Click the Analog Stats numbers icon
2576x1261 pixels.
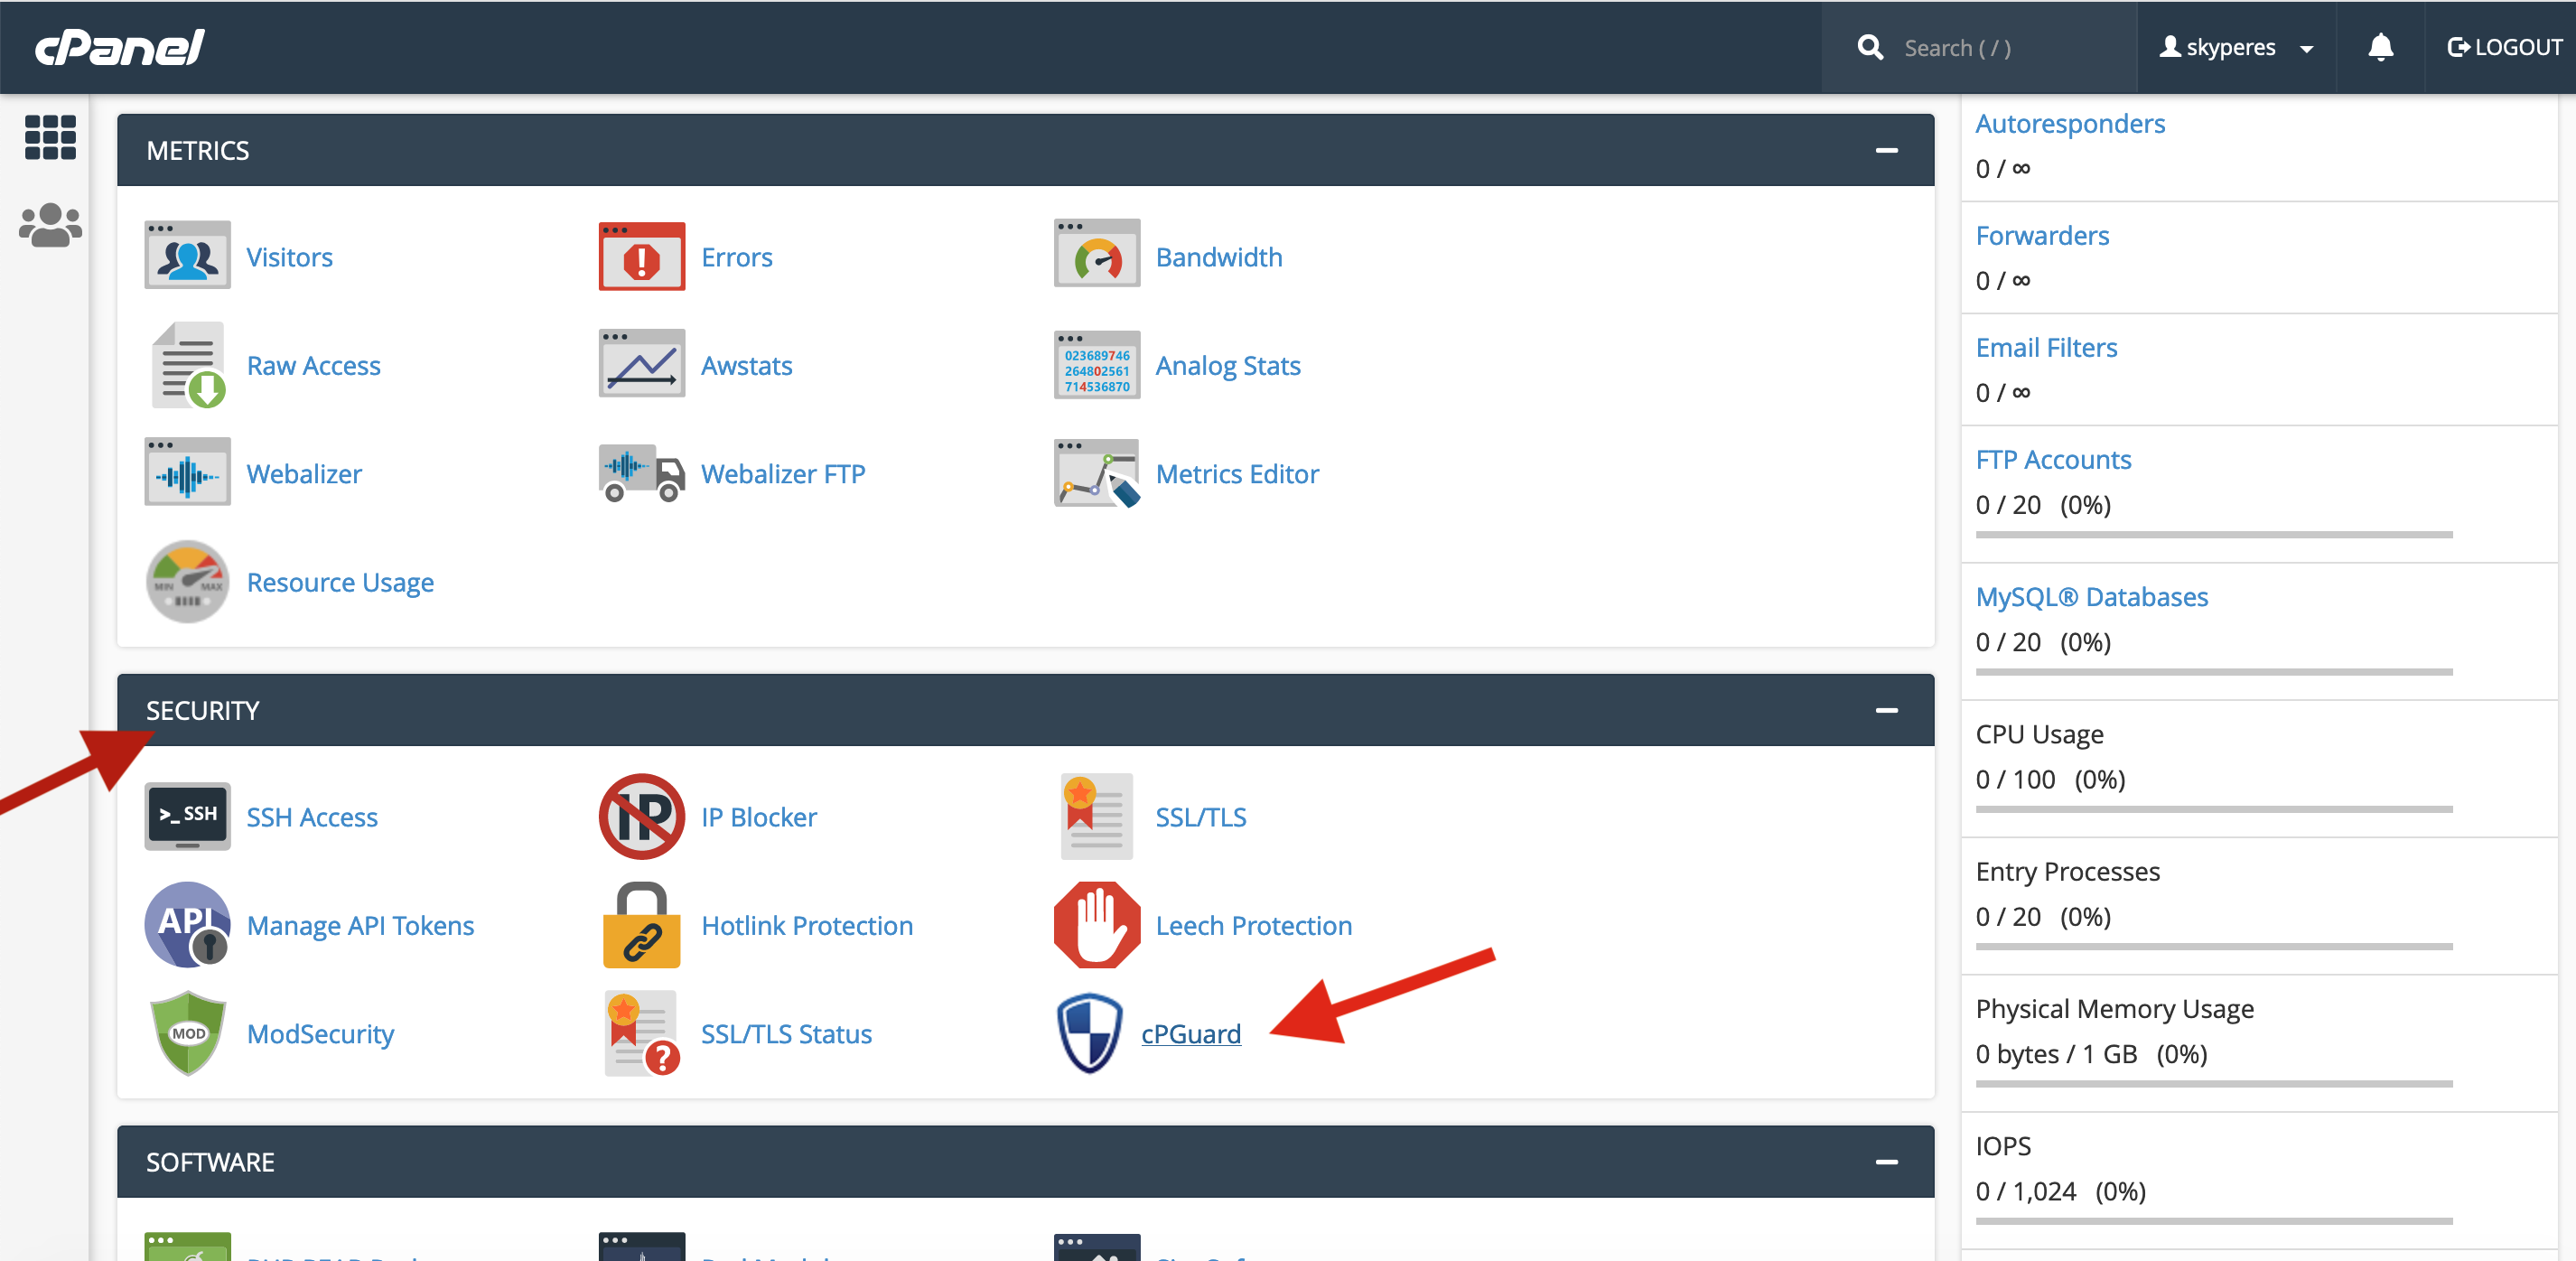1096,365
